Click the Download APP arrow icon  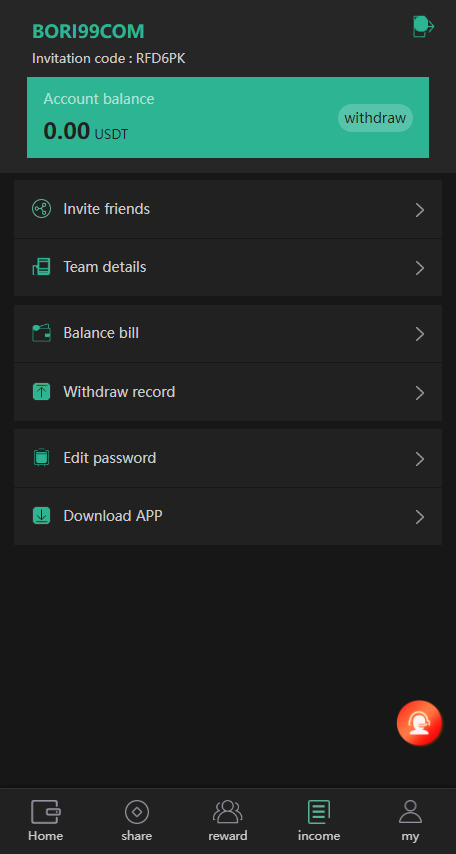[41, 516]
